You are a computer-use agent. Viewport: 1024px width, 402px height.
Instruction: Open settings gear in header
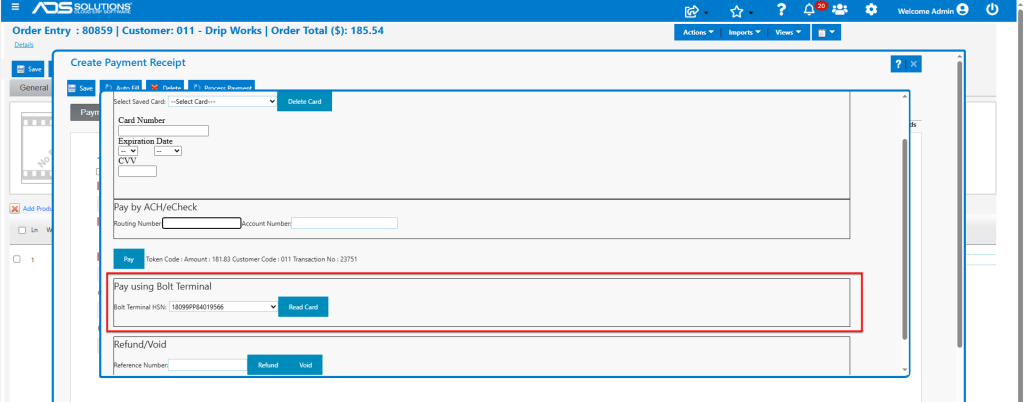871,10
